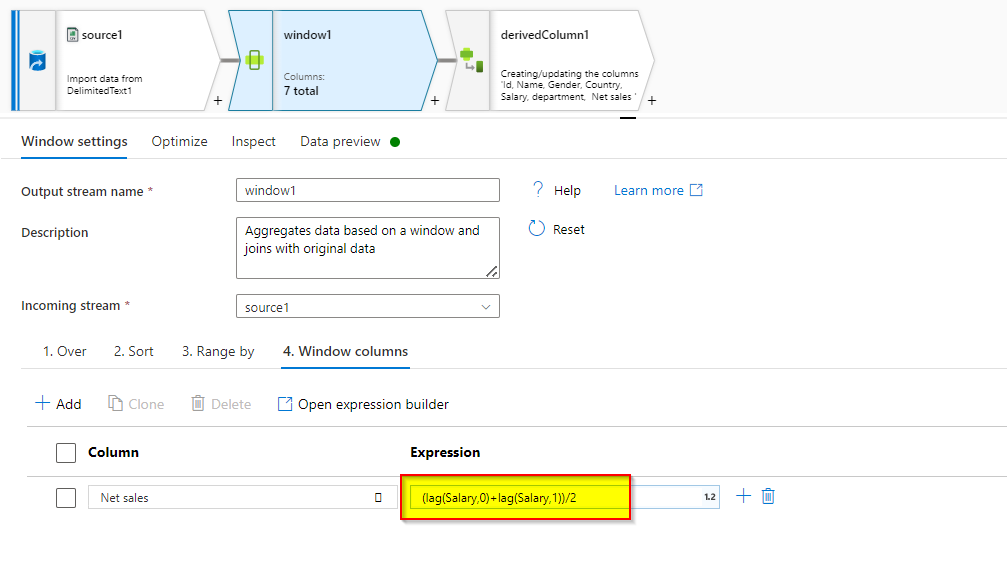Toggle the select-all Column header checkbox
Image resolution: width=1007 pixels, height=574 pixels.
66,453
